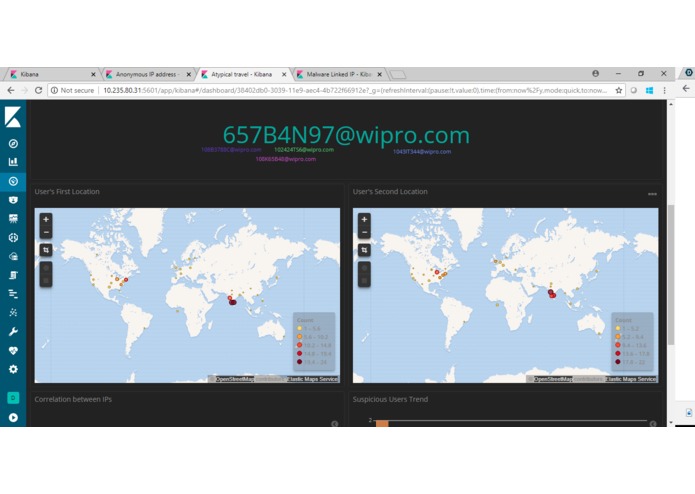Open Dev Tools via the wrench icon
This screenshot has width=695, height=494.
pyautogui.click(x=13, y=331)
